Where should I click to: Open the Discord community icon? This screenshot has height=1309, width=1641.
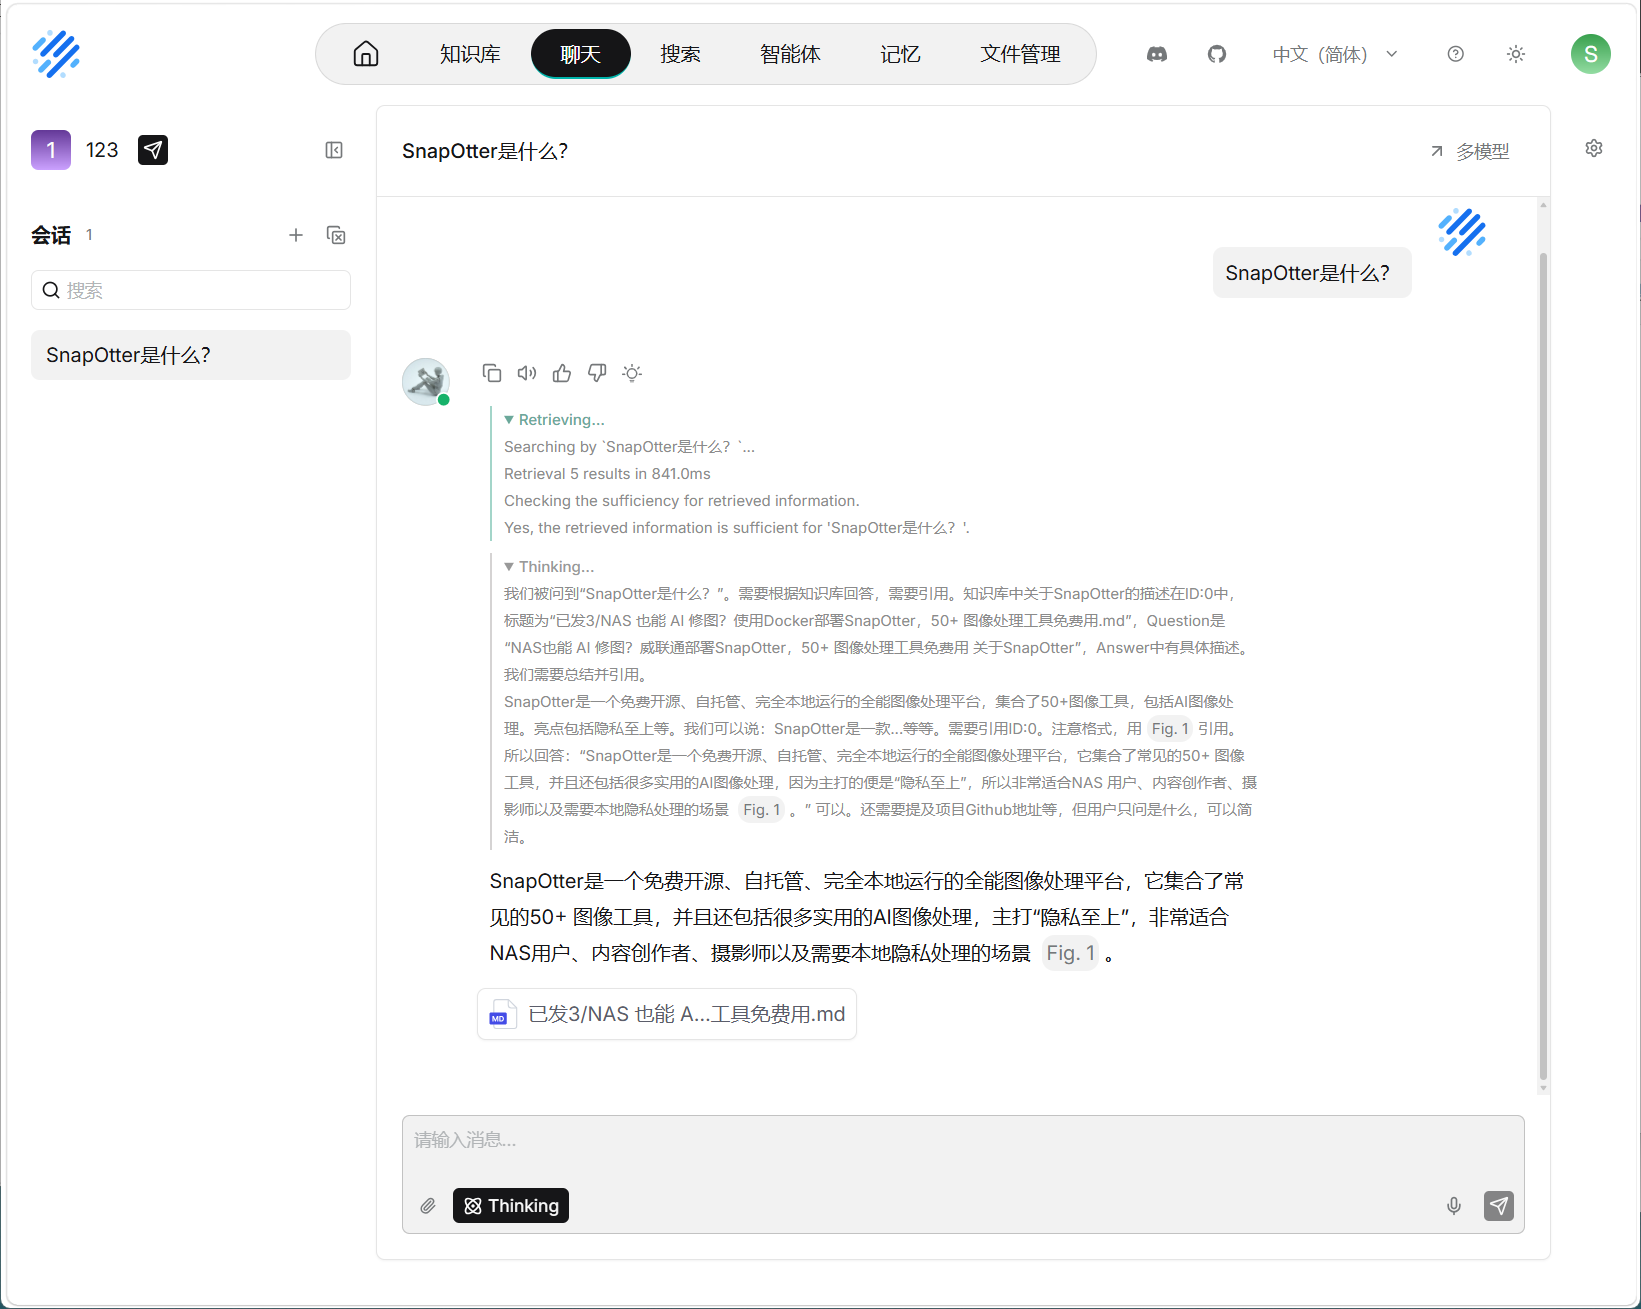pyautogui.click(x=1157, y=54)
